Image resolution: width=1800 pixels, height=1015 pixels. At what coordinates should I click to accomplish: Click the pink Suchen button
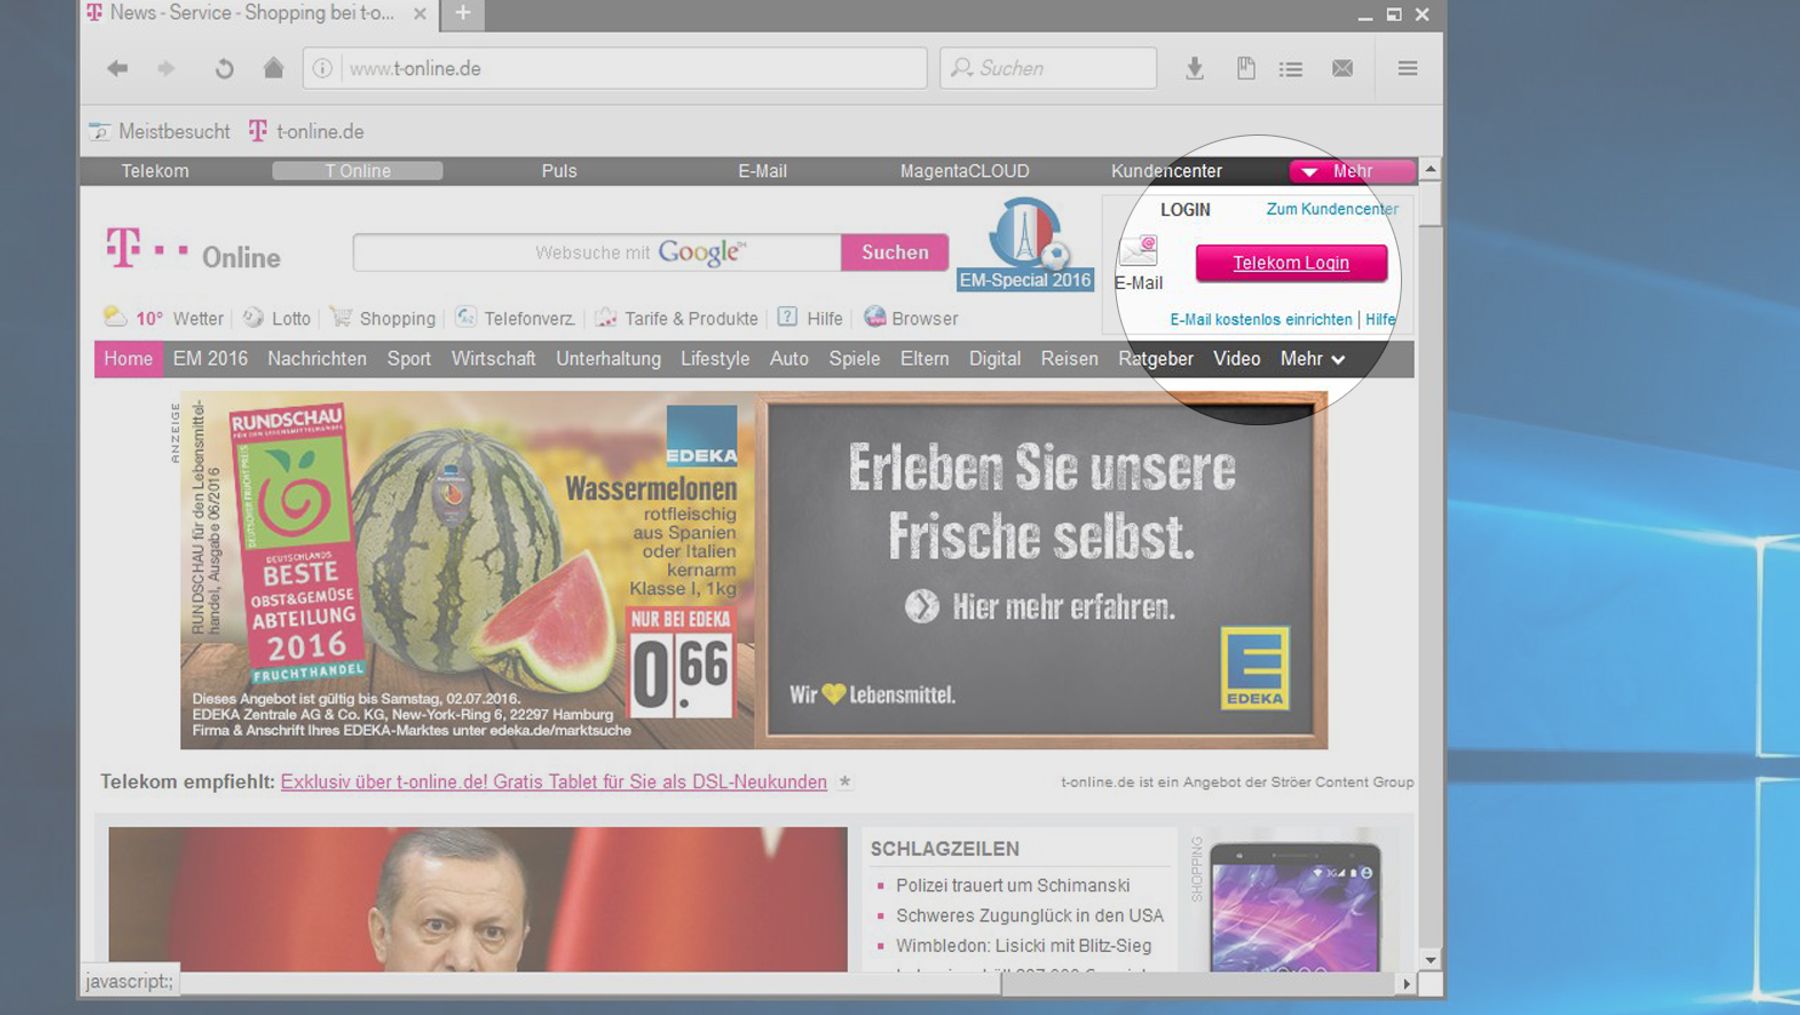click(x=895, y=253)
